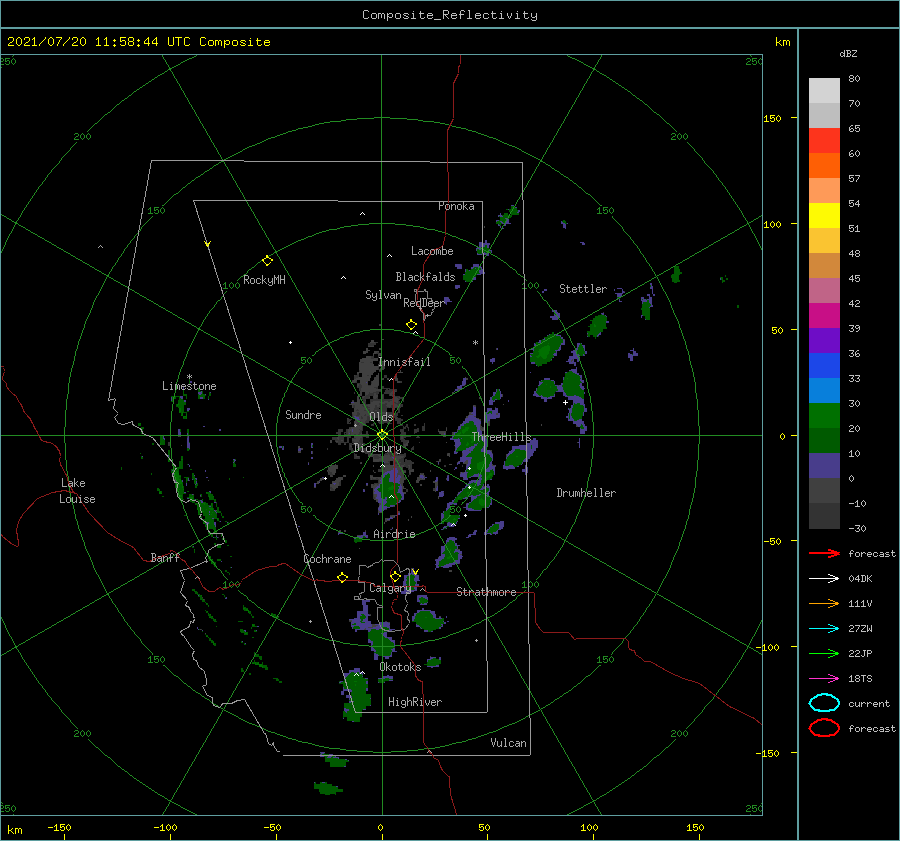The height and width of the screenshot is (841, 900).
Task: Click the red forecast arrow in the legend
Action: (x=824, y=553)
